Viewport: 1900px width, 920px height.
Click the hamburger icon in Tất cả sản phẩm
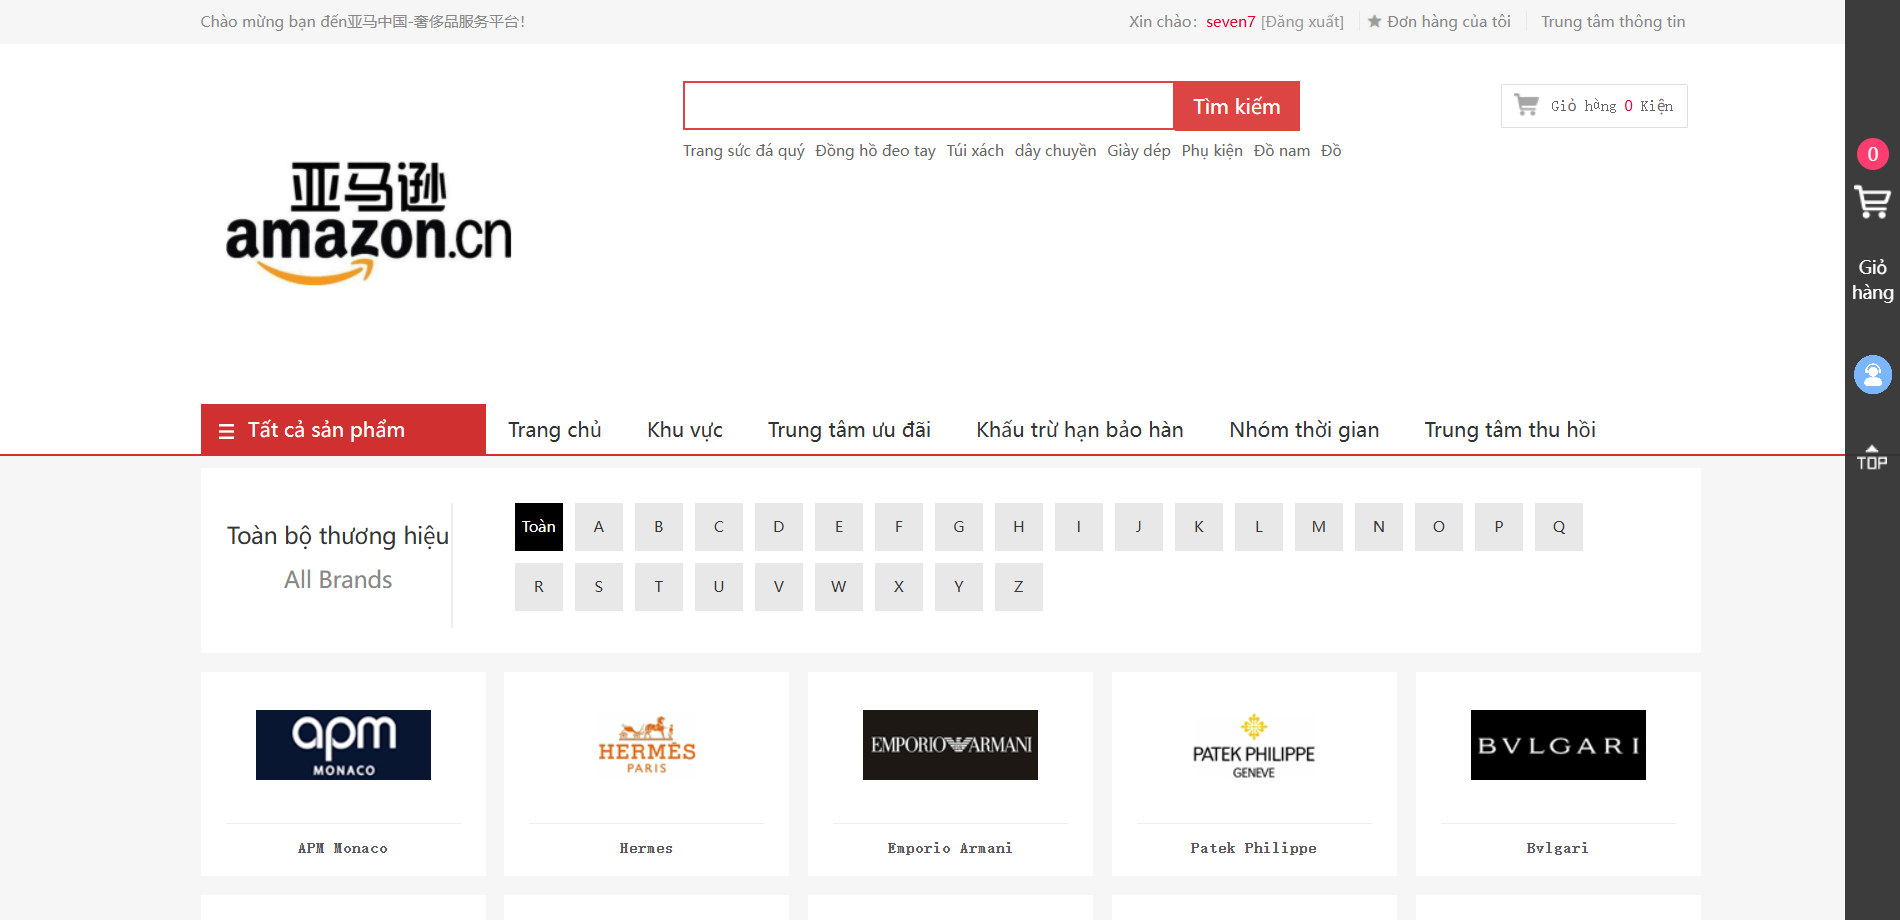pyautogui.click(x=226, y=431)
